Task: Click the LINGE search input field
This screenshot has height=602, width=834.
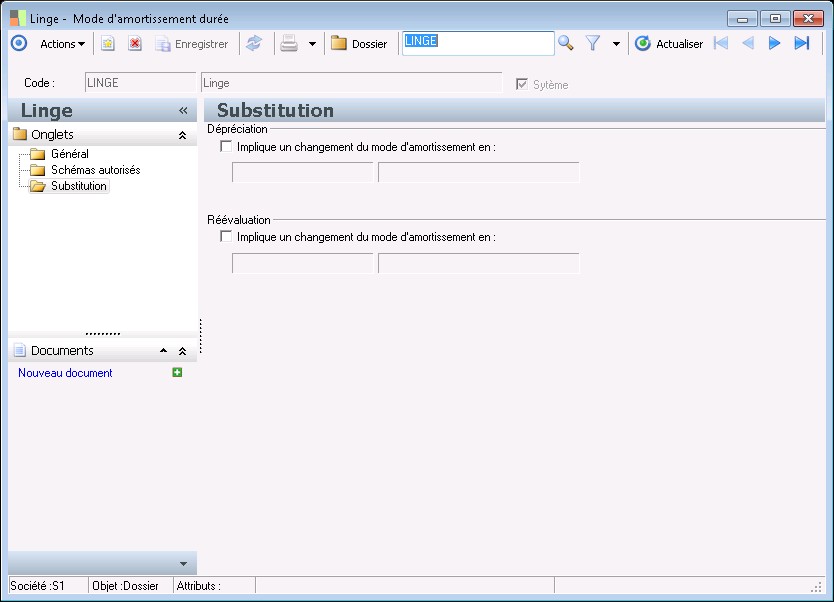Action: 478,43
